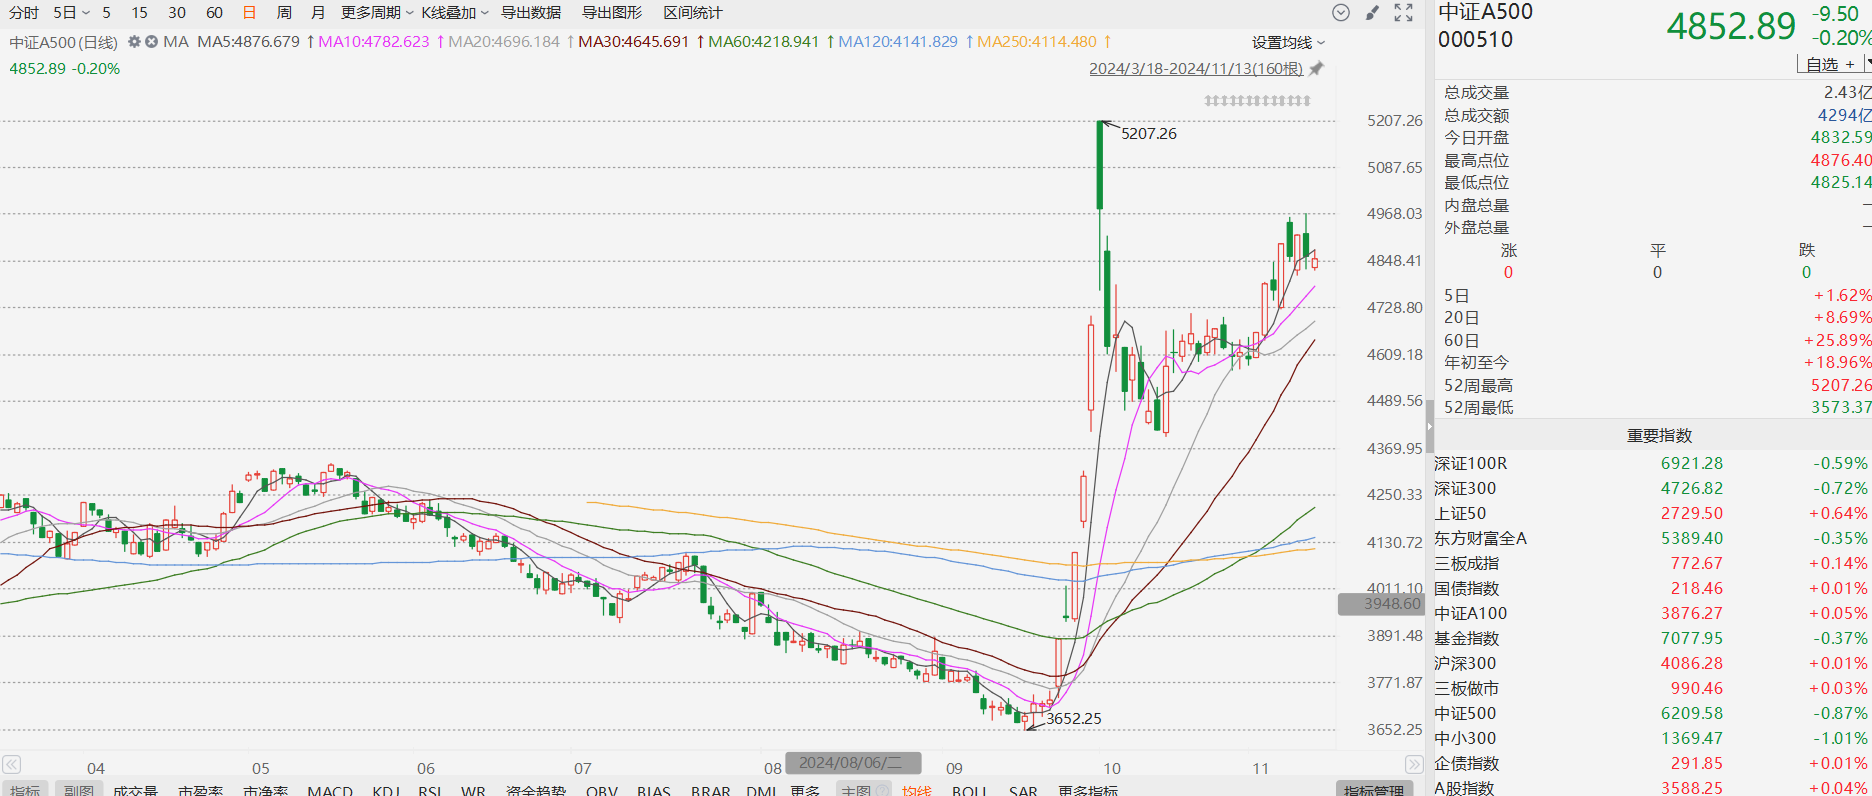Switch to 月 monthly K-line
Image resolution: width=1872 pixels, height=796 pixels.
[x=318, y=13]
